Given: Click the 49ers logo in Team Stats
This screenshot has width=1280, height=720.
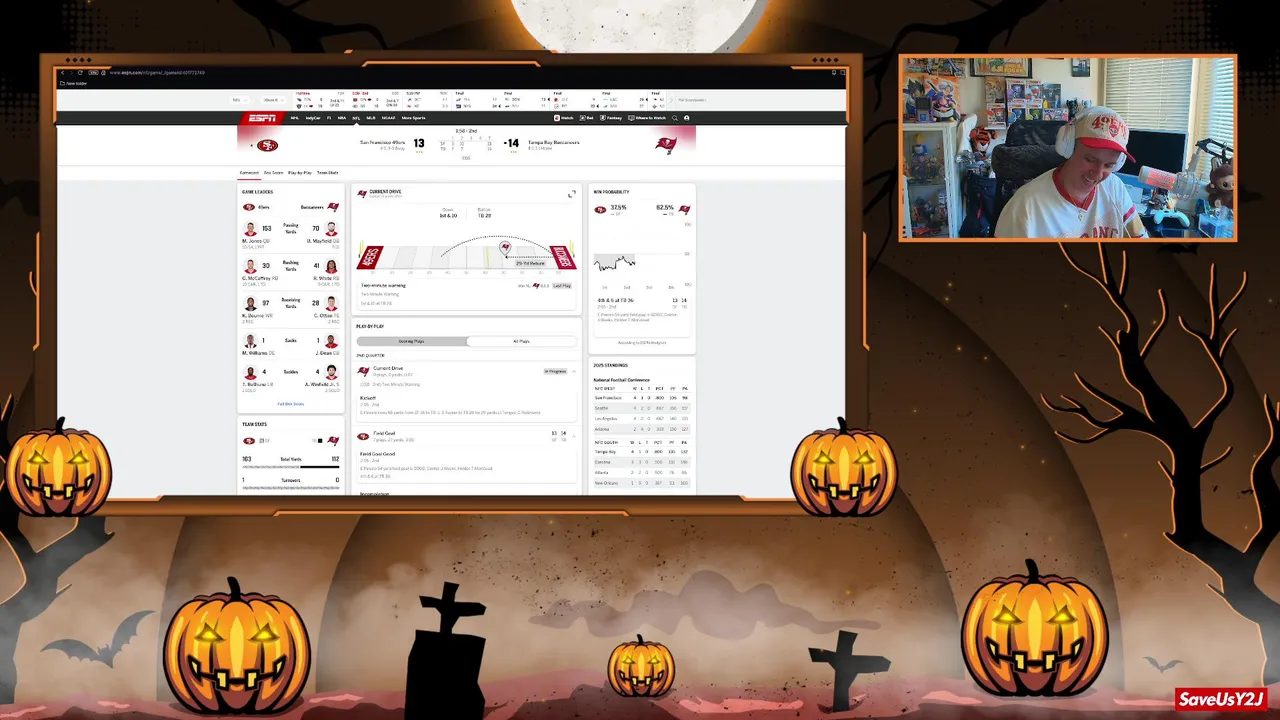Looking at the screenshot, I should [x=249, y=440].
